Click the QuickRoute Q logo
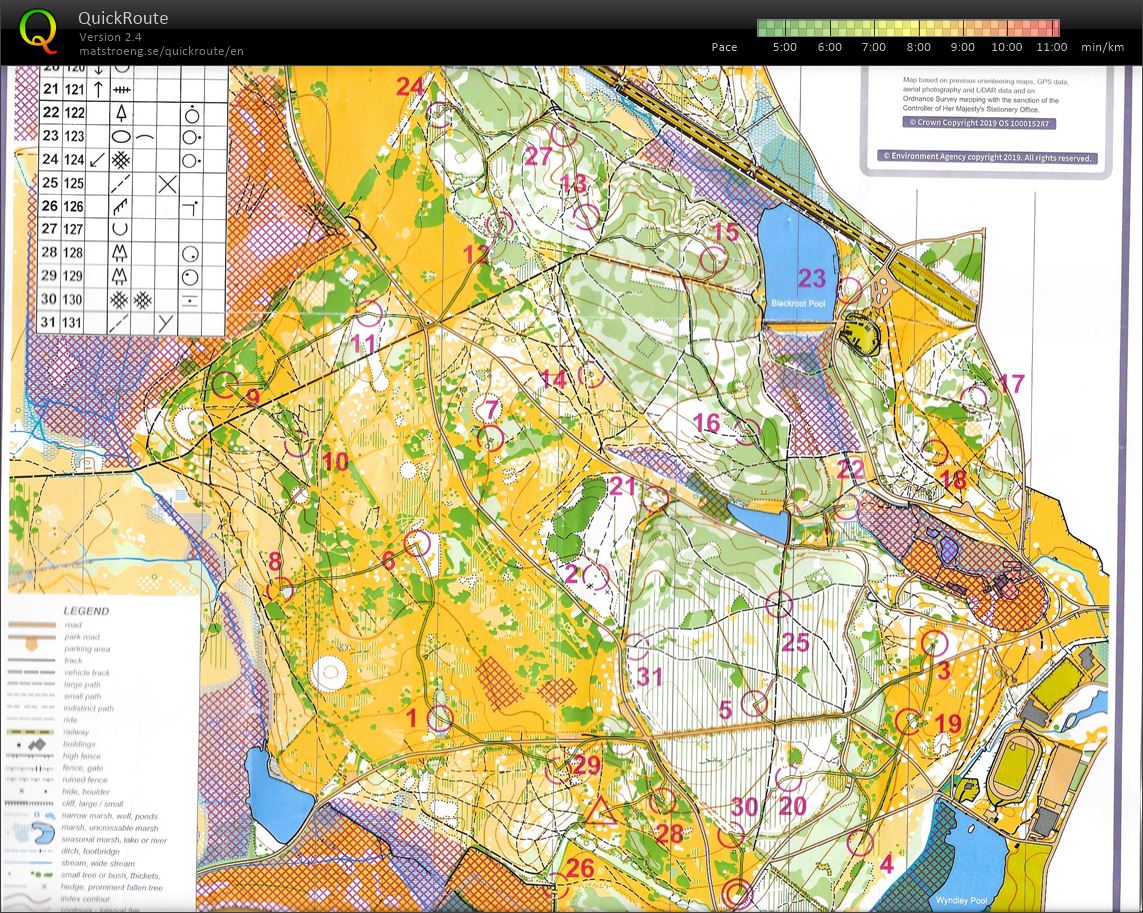 coord(38,32)
